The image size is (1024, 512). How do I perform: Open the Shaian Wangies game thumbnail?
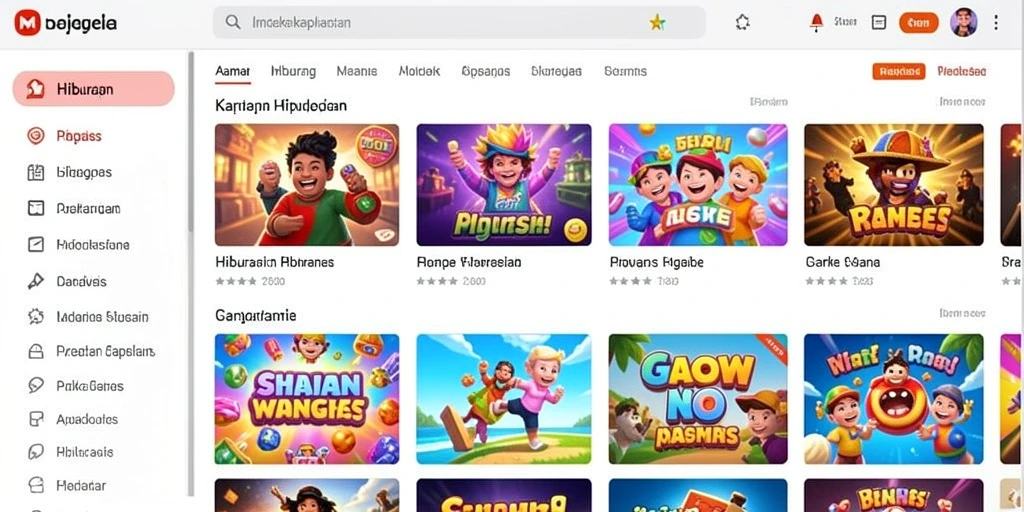pos(307,399)
